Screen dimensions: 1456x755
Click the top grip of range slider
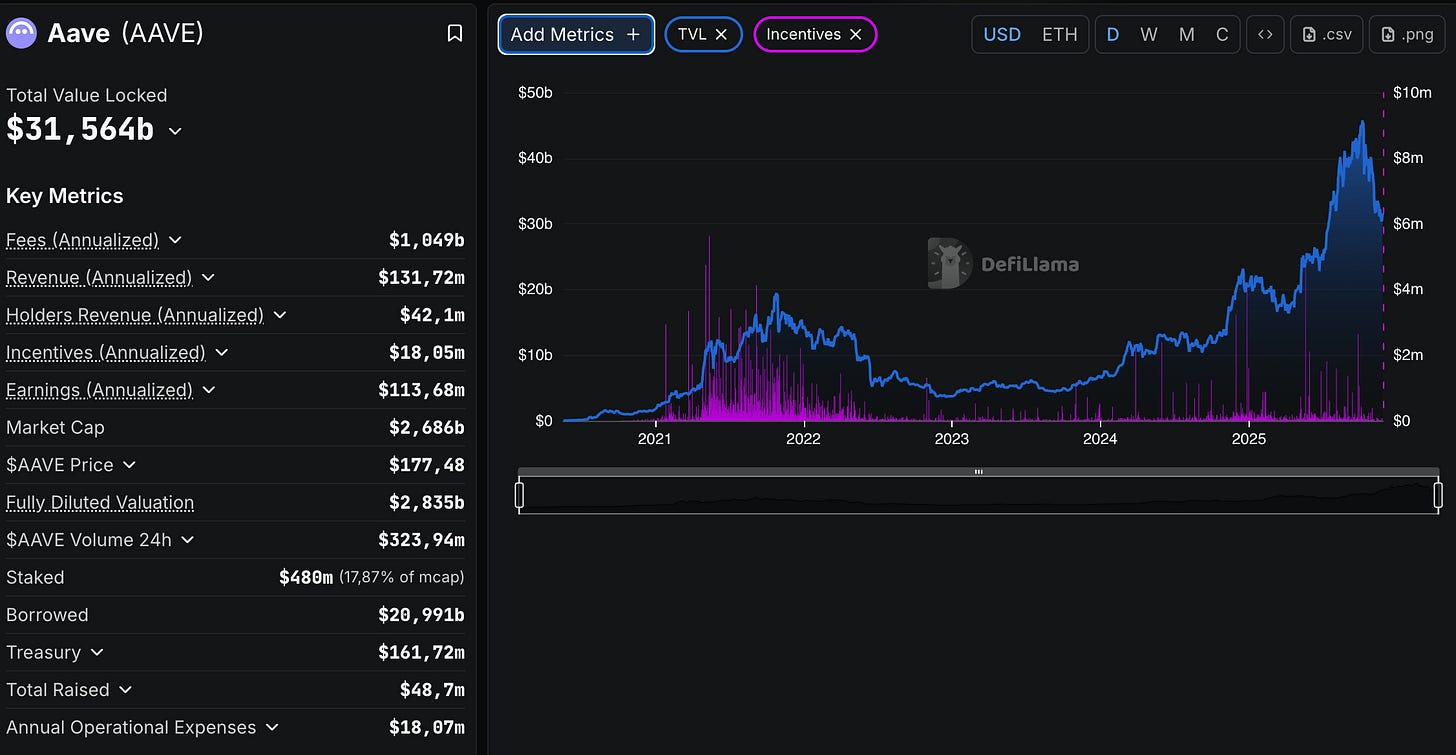(x=979, y=471)
